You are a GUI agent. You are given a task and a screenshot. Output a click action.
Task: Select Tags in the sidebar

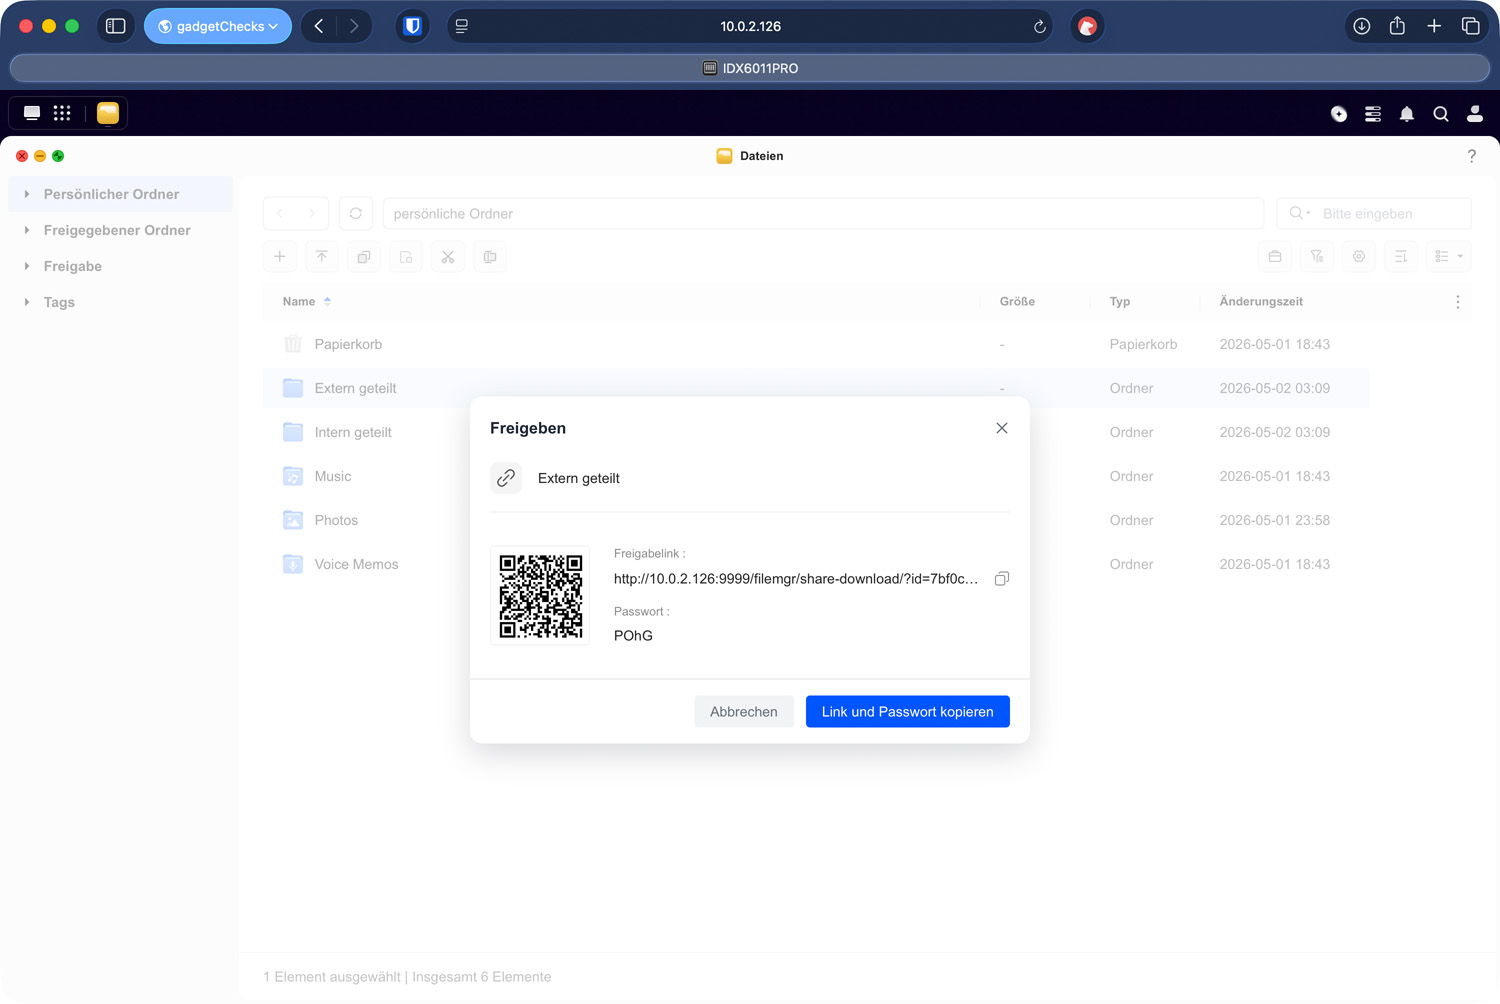click(59, 302)
